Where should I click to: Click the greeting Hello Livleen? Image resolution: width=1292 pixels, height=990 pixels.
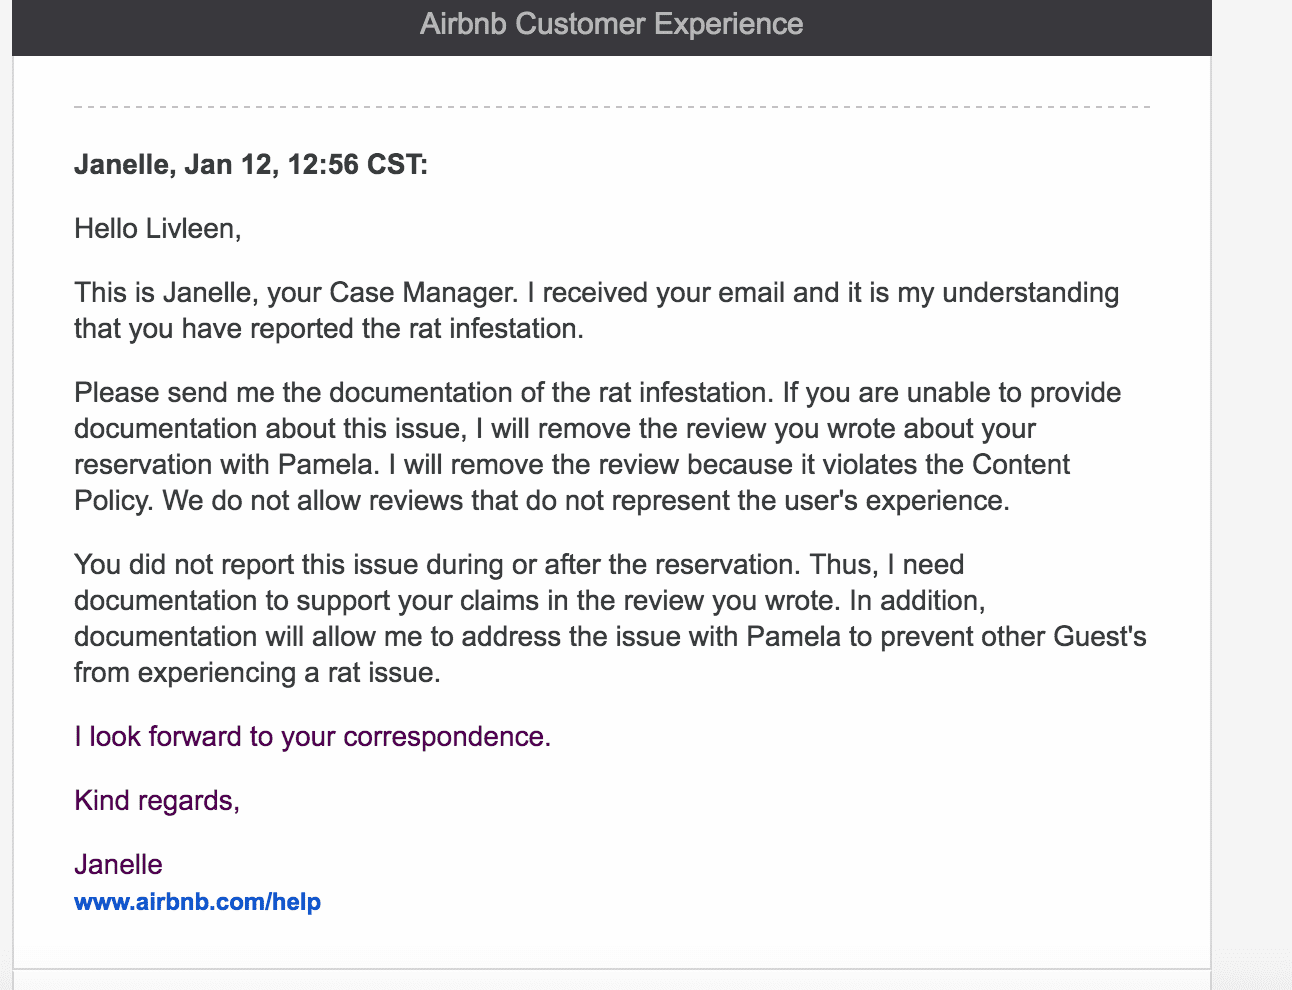click(x=158, y=229)
